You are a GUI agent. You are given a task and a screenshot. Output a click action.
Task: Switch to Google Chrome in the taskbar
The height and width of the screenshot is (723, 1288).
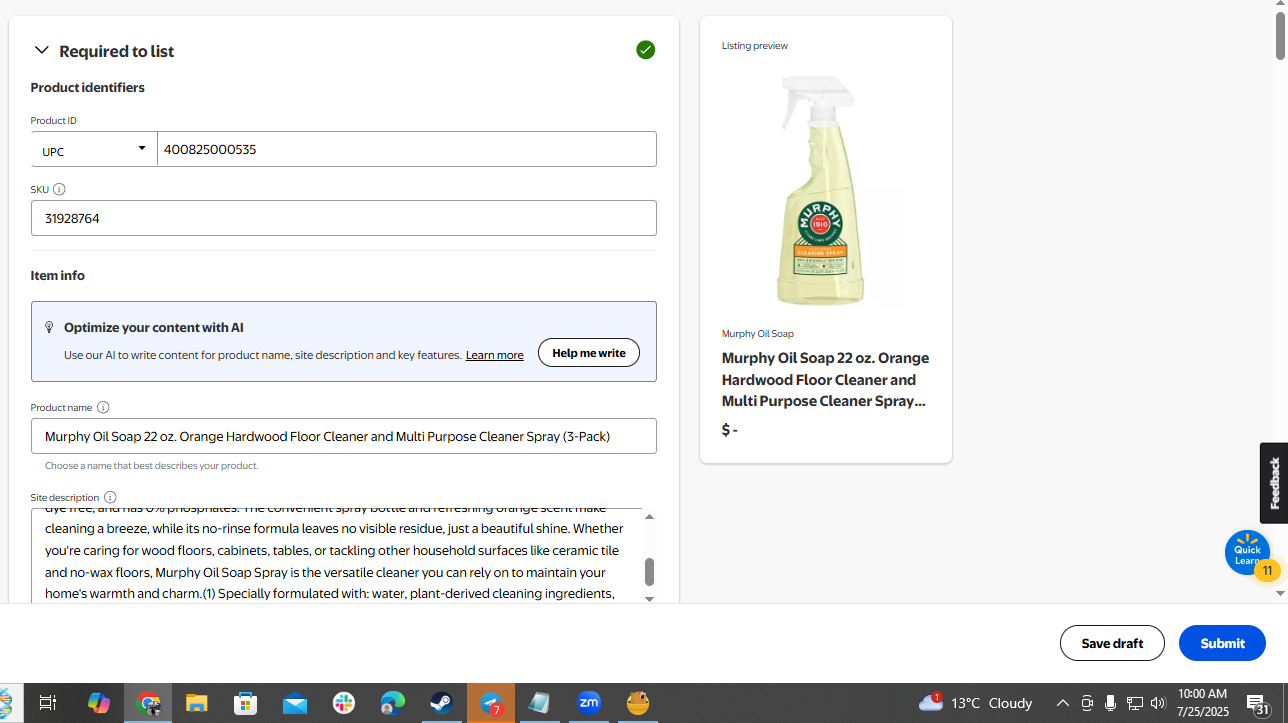click(x=148, y=703)
